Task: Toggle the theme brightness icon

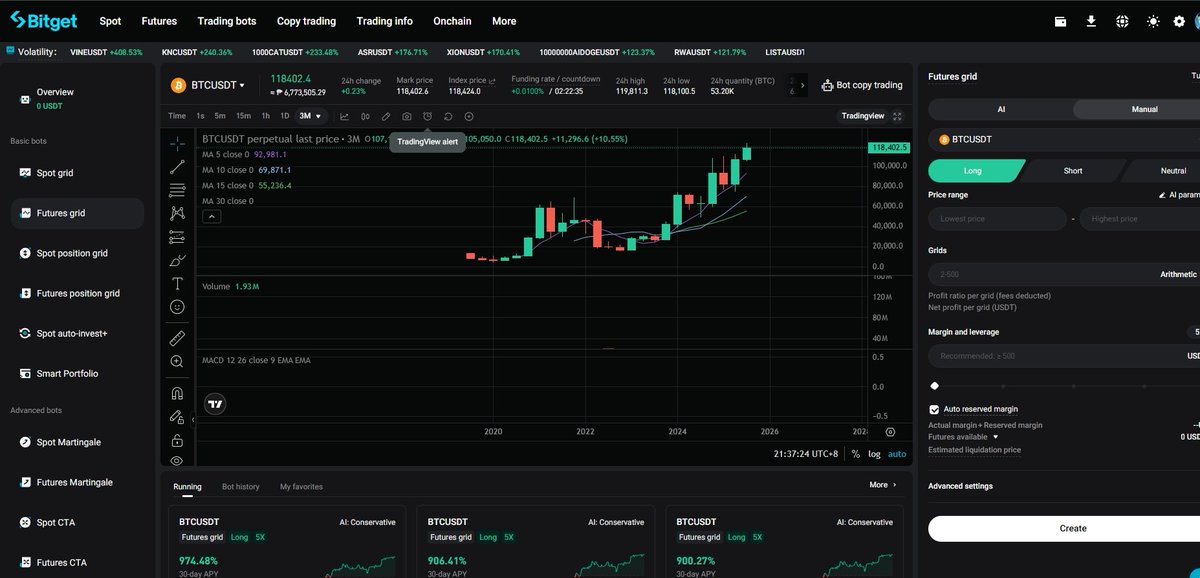Action: [x=1152, y=20]
